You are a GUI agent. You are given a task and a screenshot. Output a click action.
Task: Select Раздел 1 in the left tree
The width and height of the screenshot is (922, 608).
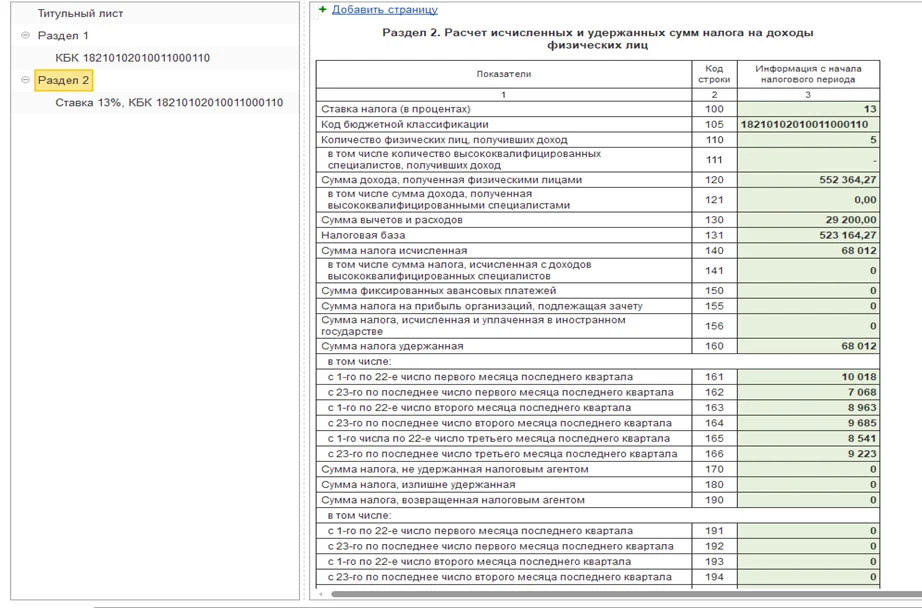pos(63,36)
